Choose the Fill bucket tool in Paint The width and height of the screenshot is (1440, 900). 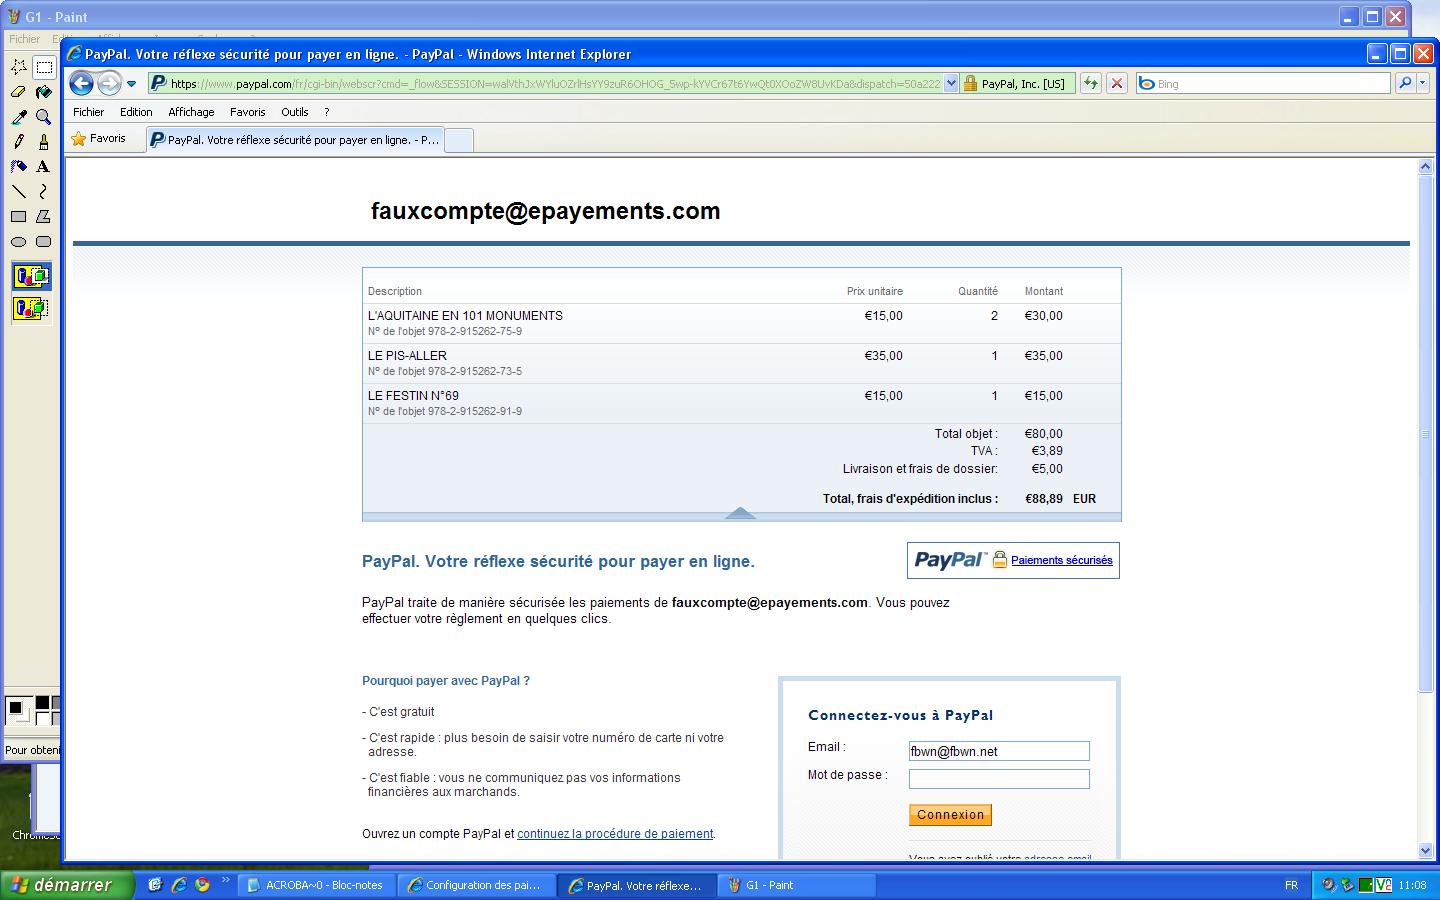point(44,92)
